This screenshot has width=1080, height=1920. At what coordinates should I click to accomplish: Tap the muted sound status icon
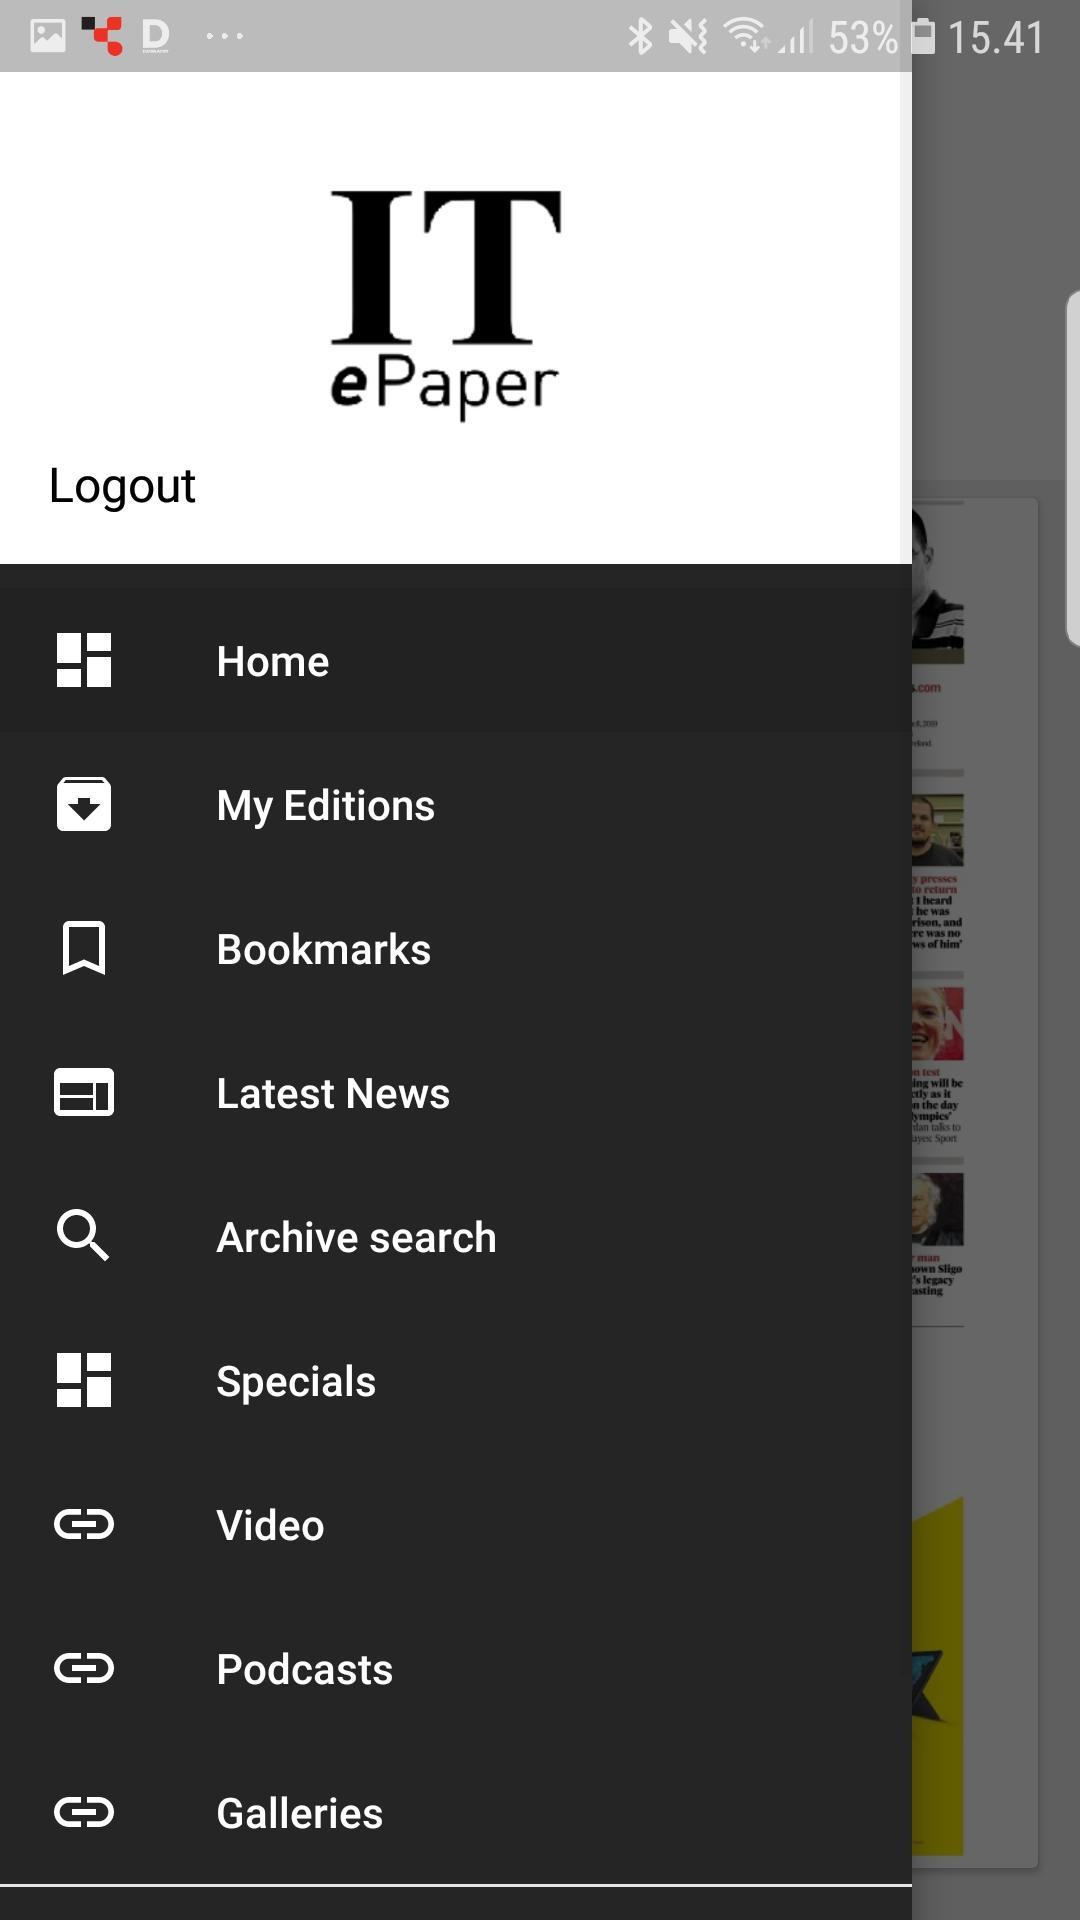pyautogui.click(x=688, y=37)
